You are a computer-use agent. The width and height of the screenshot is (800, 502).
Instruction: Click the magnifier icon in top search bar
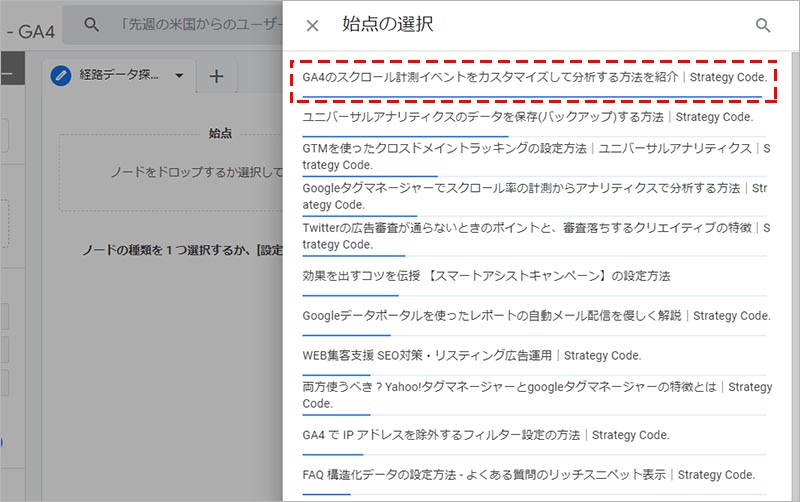pyautogui.click(x=92, y=24)
